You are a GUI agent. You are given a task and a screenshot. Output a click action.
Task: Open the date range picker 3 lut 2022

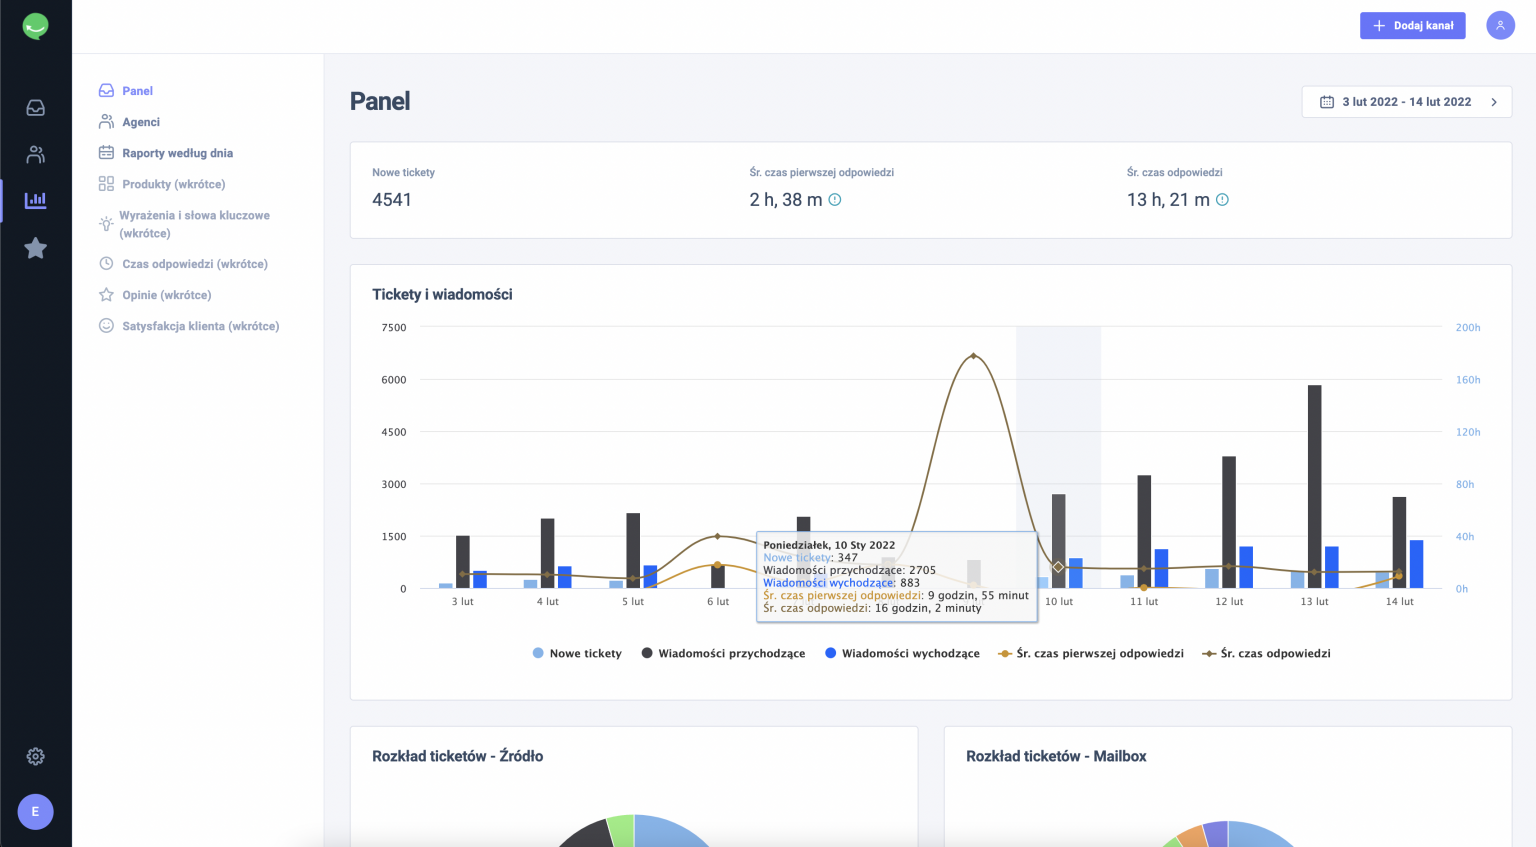[1396, 102]
